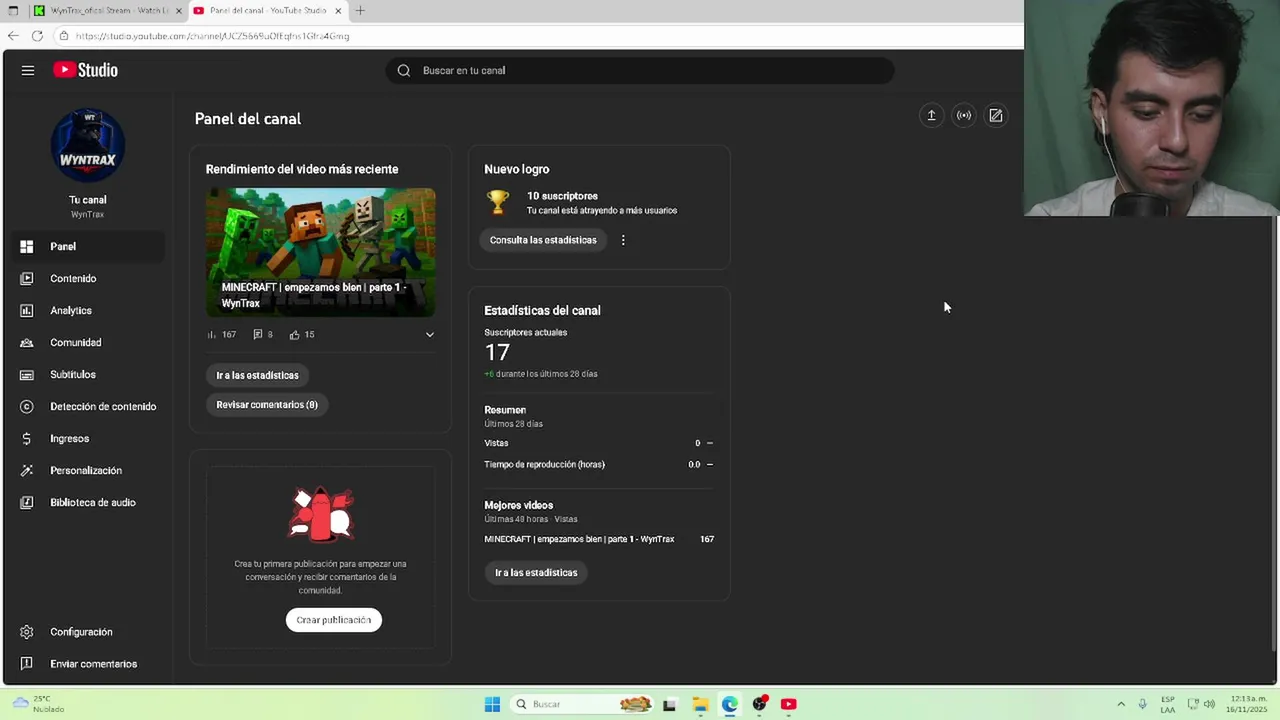Click Ir a las estadísticas under video
The width and height of the screenshot is (1280, 720).
[257, 375]
